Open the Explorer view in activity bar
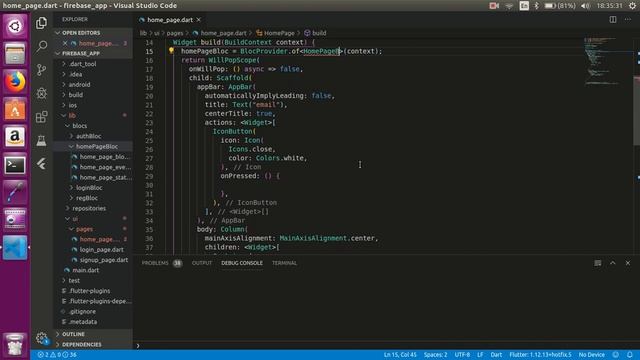Screen dimensions: 640x360 41,23
